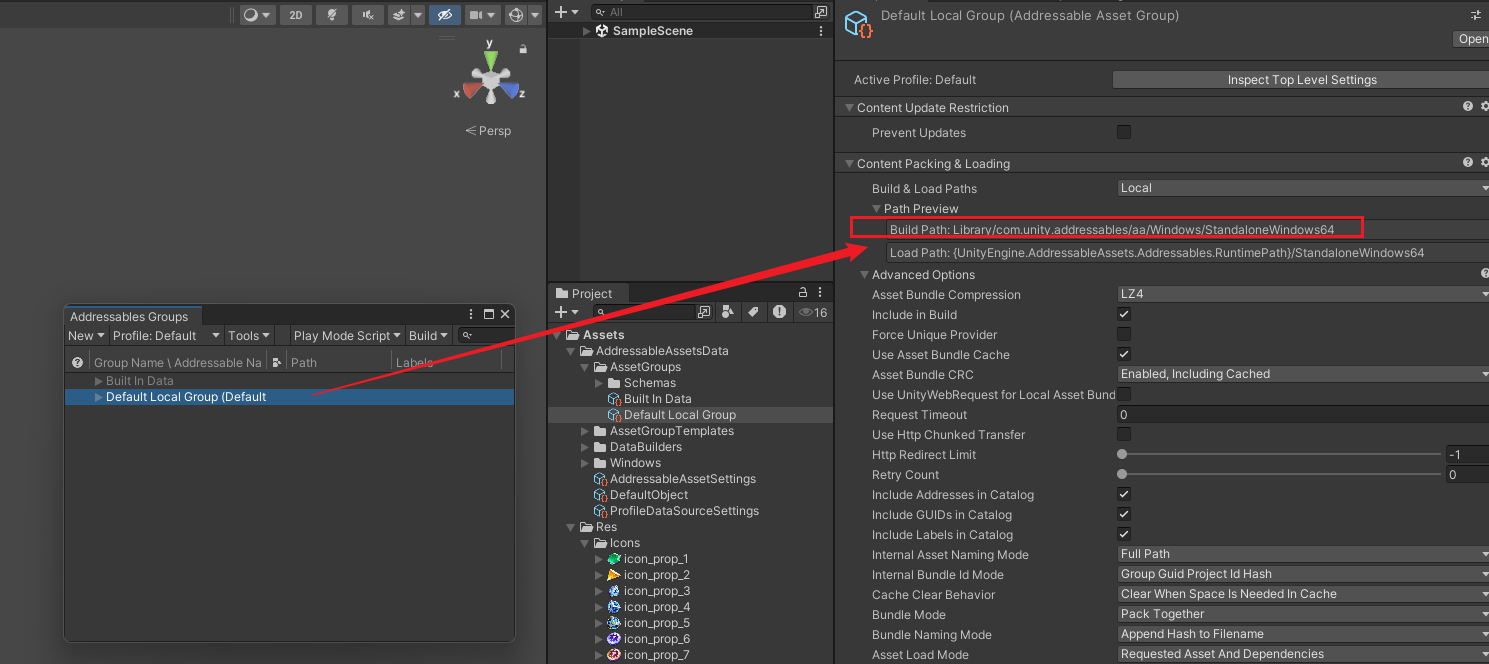Click search by type icon in Project
Image resolution: width=1489 pixels, height=664 pixels.
728,312
